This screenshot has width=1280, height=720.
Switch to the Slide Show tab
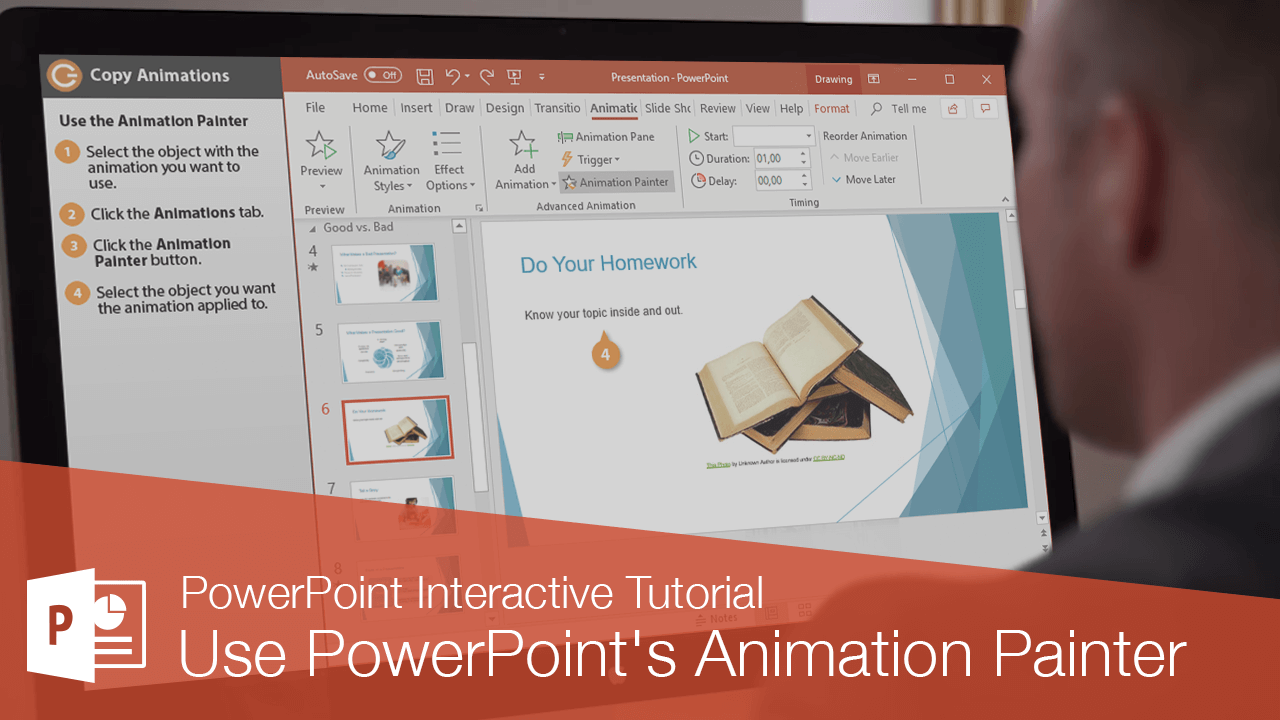point(668,108)
